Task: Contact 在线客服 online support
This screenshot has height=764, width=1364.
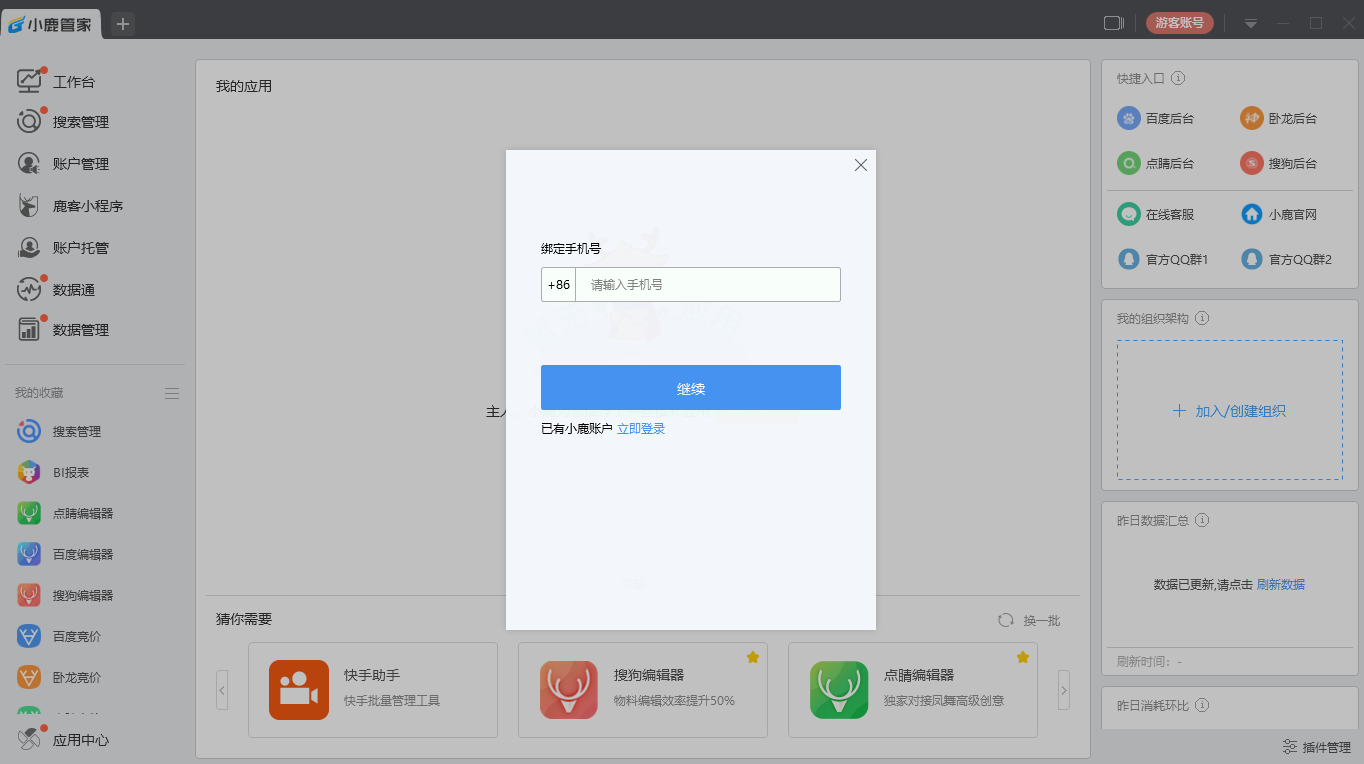Action: tap(1155, 214)
